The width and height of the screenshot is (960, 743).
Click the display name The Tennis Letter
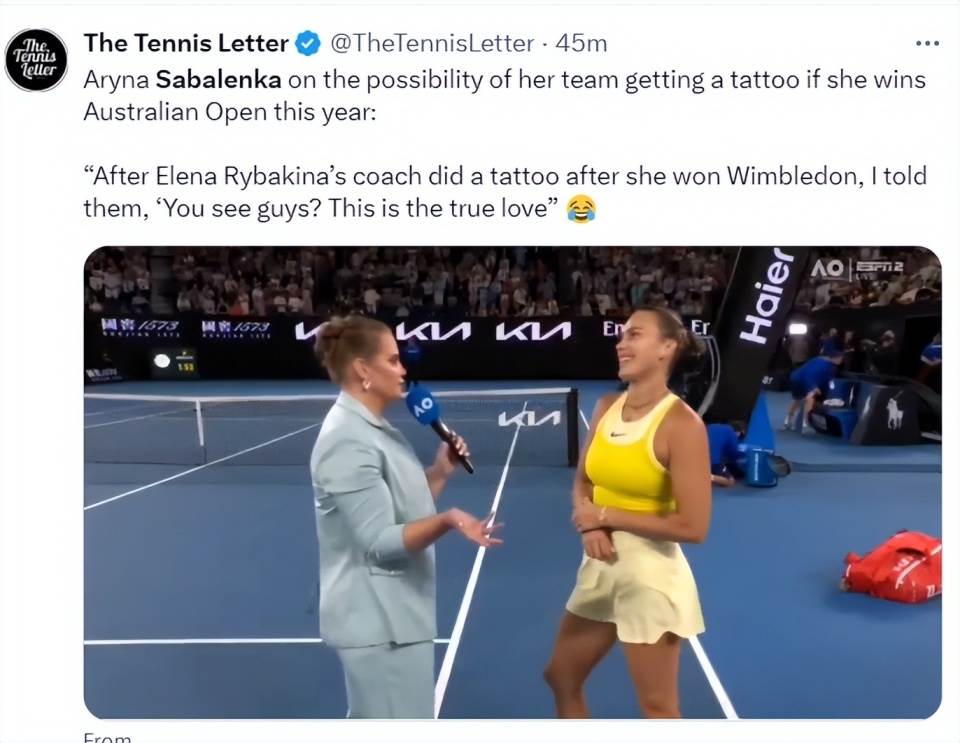click(186, 43)
